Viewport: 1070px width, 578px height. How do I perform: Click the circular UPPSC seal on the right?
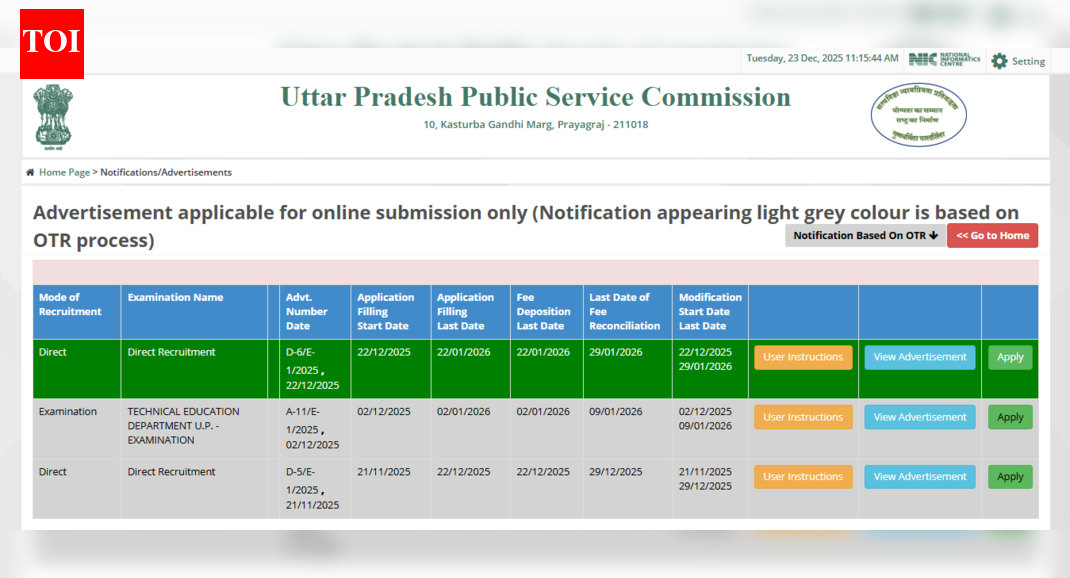point(918,114)
